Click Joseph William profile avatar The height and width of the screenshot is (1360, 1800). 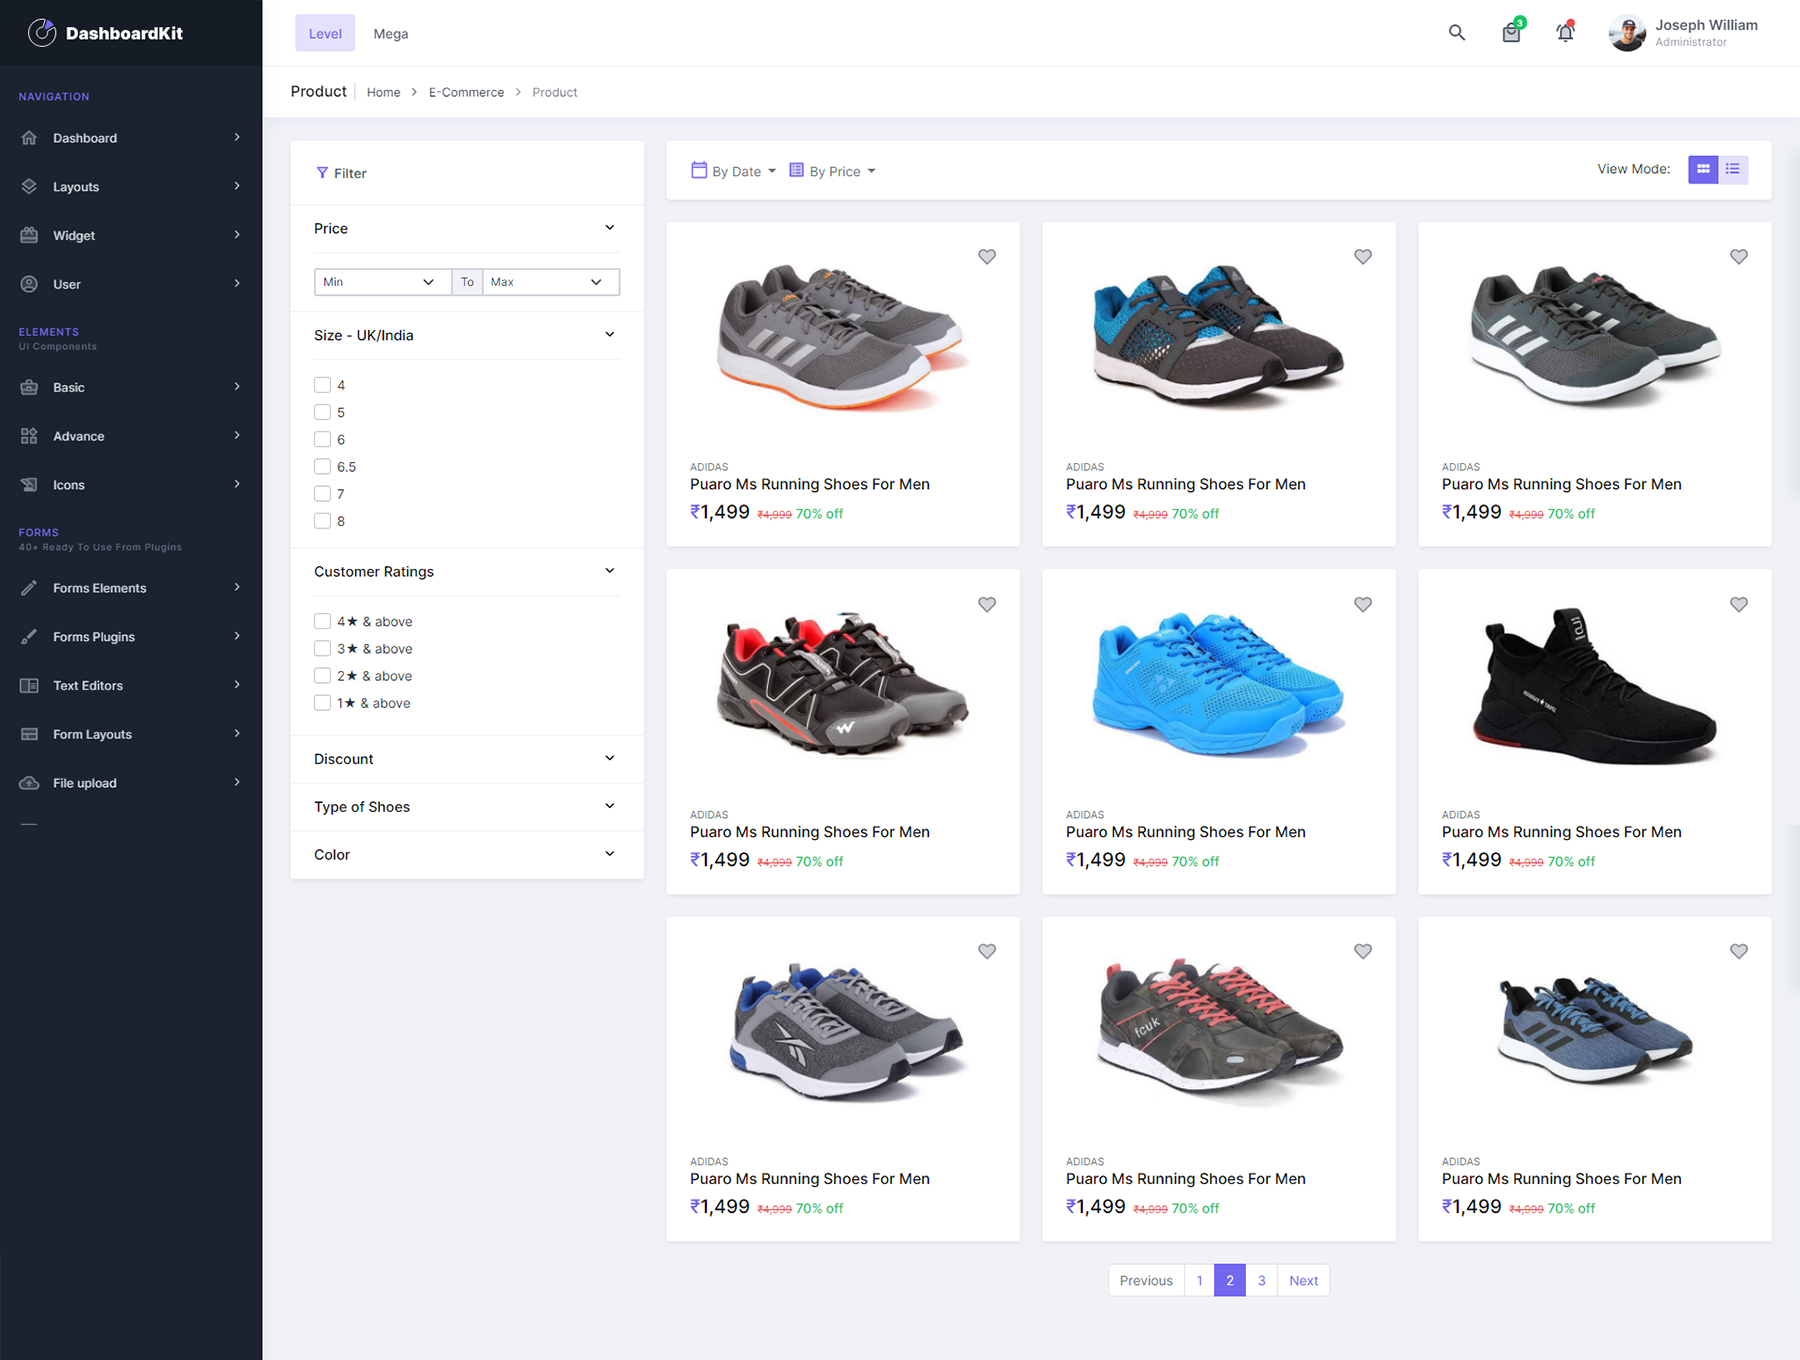click(1627, 33)
